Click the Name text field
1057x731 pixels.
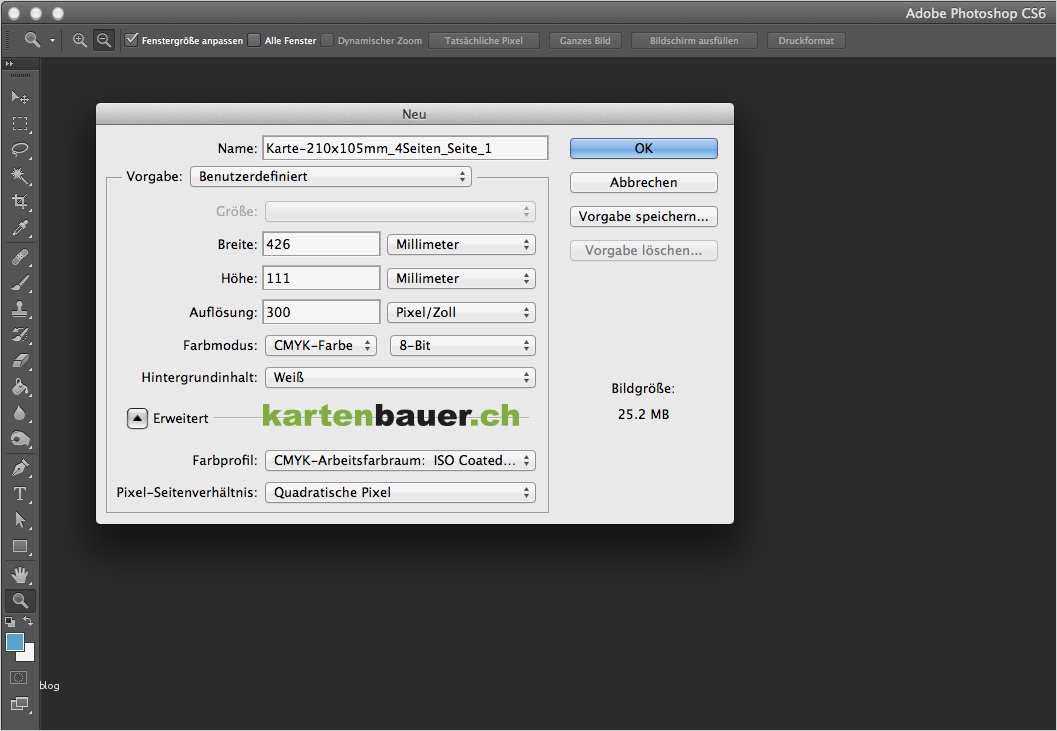click(x=405, y=148)
